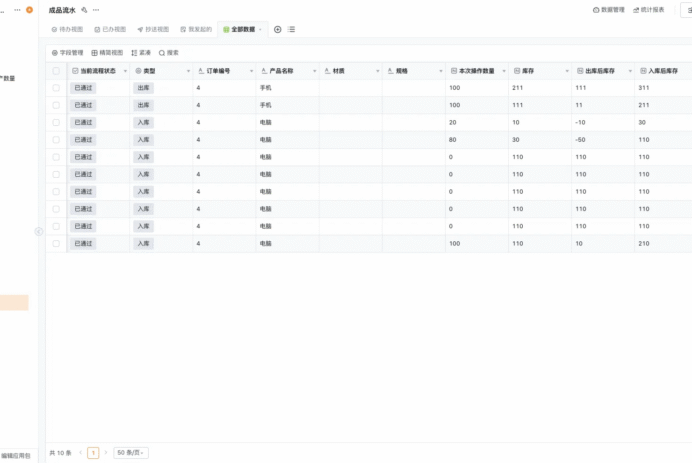
Task: Click the 紧凑 row density option
Action: [141, 53]
